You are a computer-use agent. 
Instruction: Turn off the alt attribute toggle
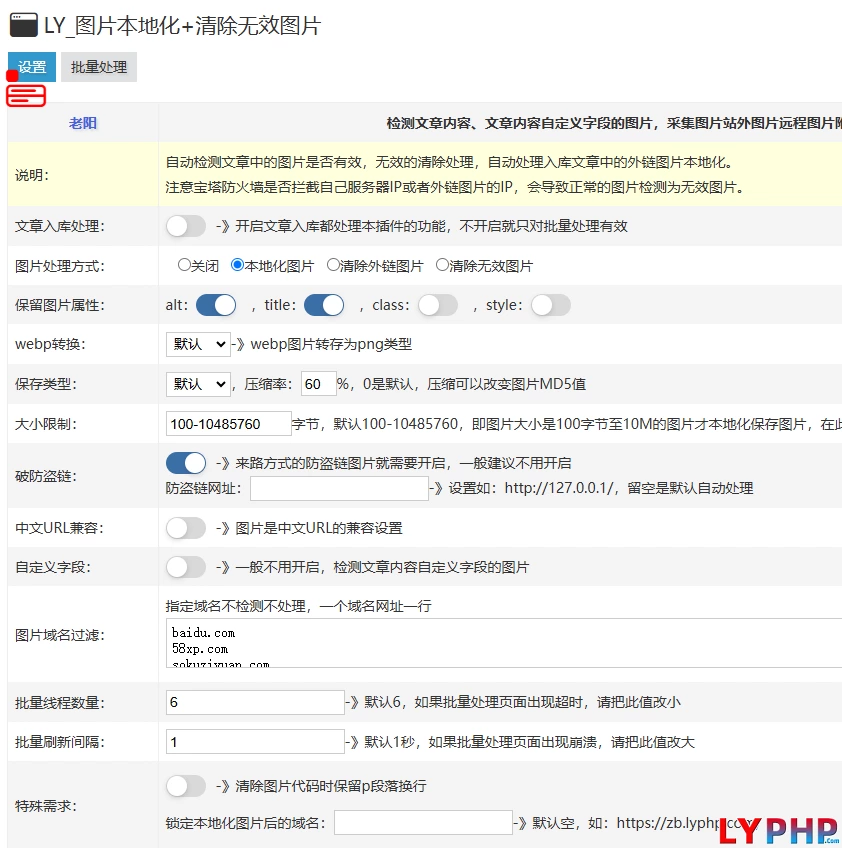[x=215, y=305]
